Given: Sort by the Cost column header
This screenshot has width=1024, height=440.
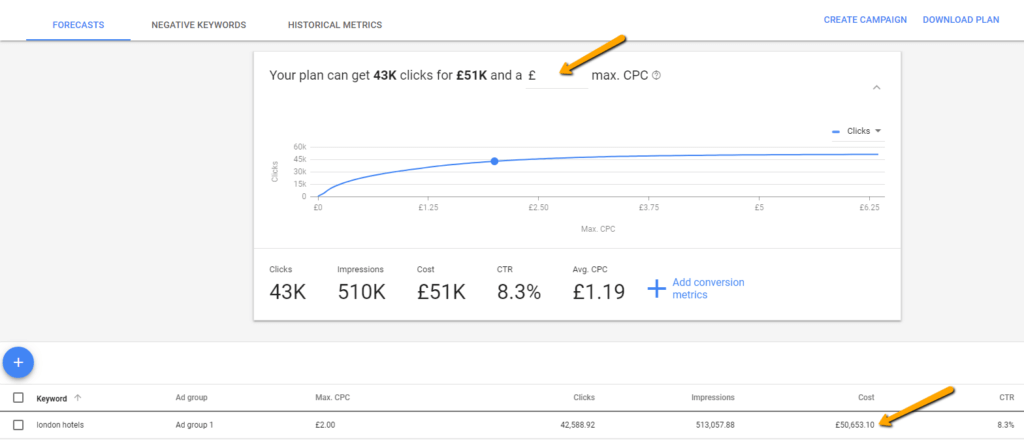Looking at the screenshot, I should (x=865, y=398).
